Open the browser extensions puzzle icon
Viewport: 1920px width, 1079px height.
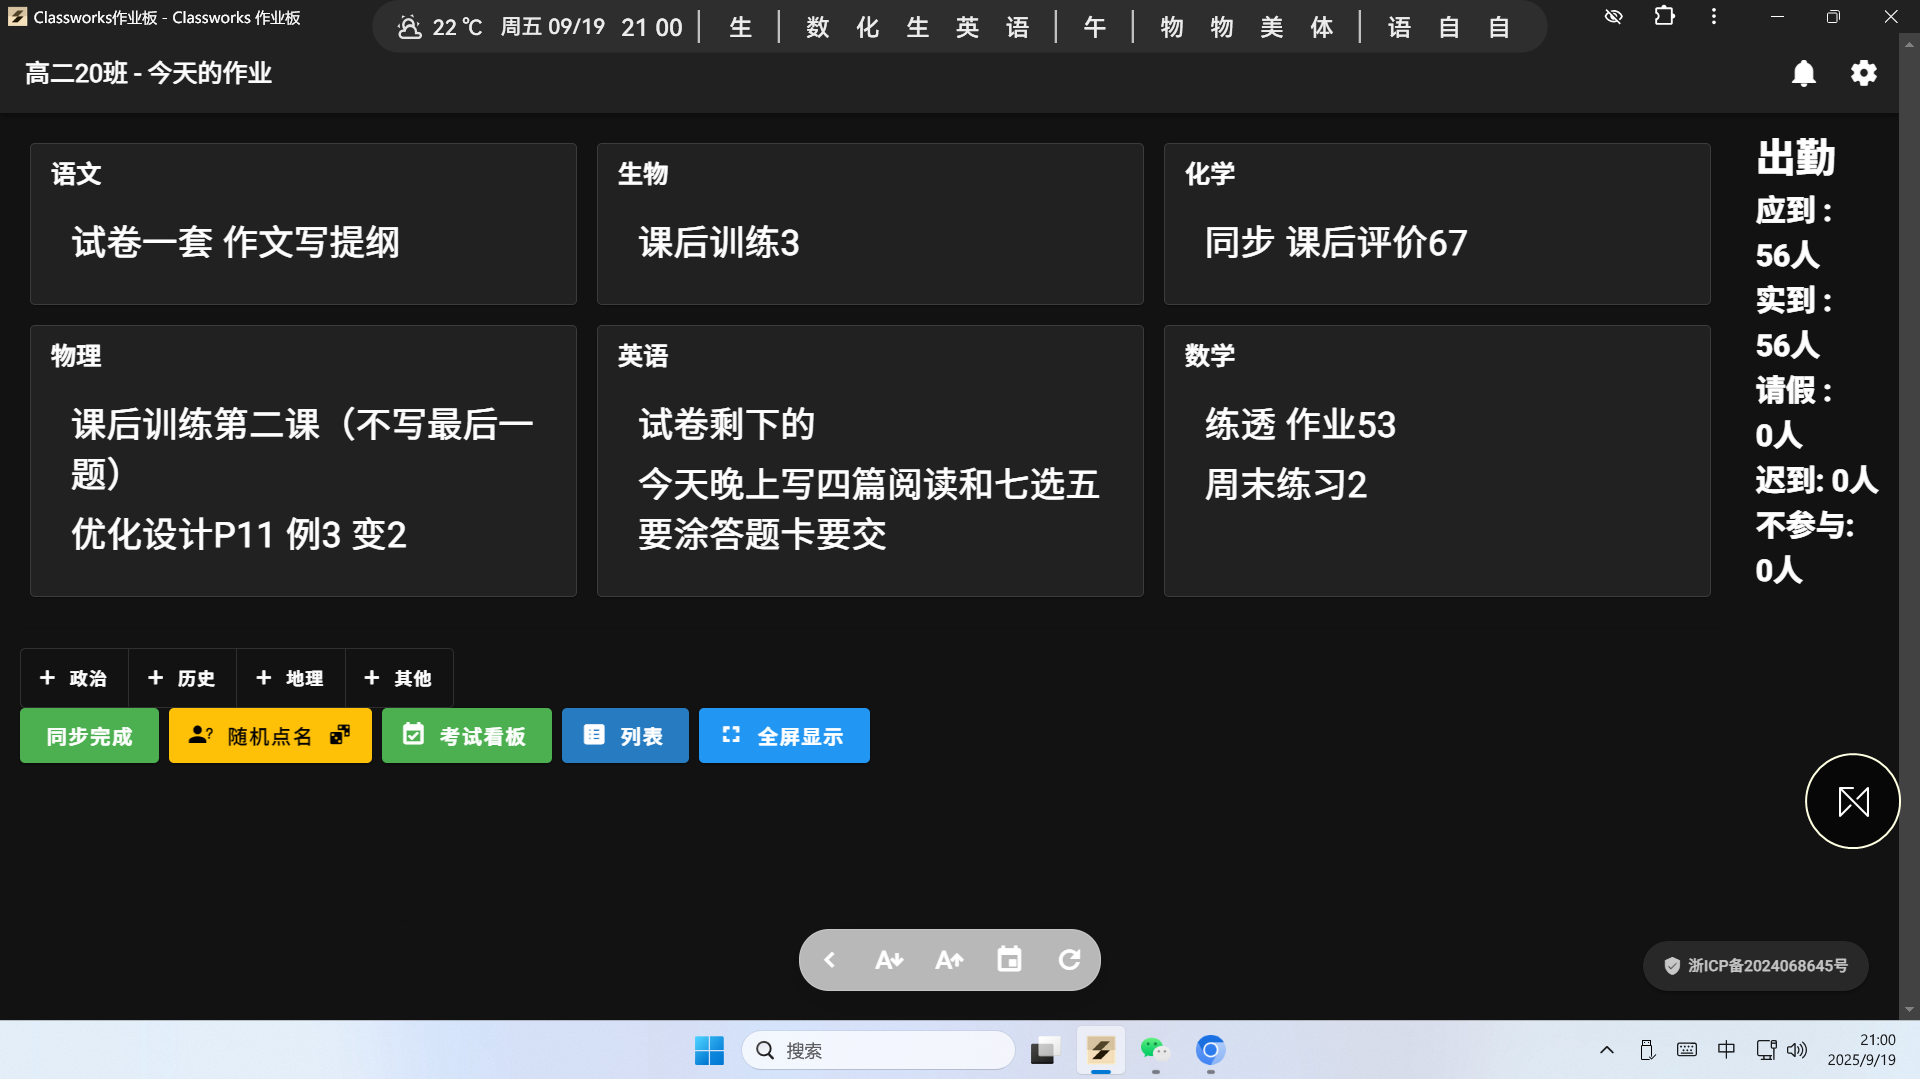[x=1663, y=17]
